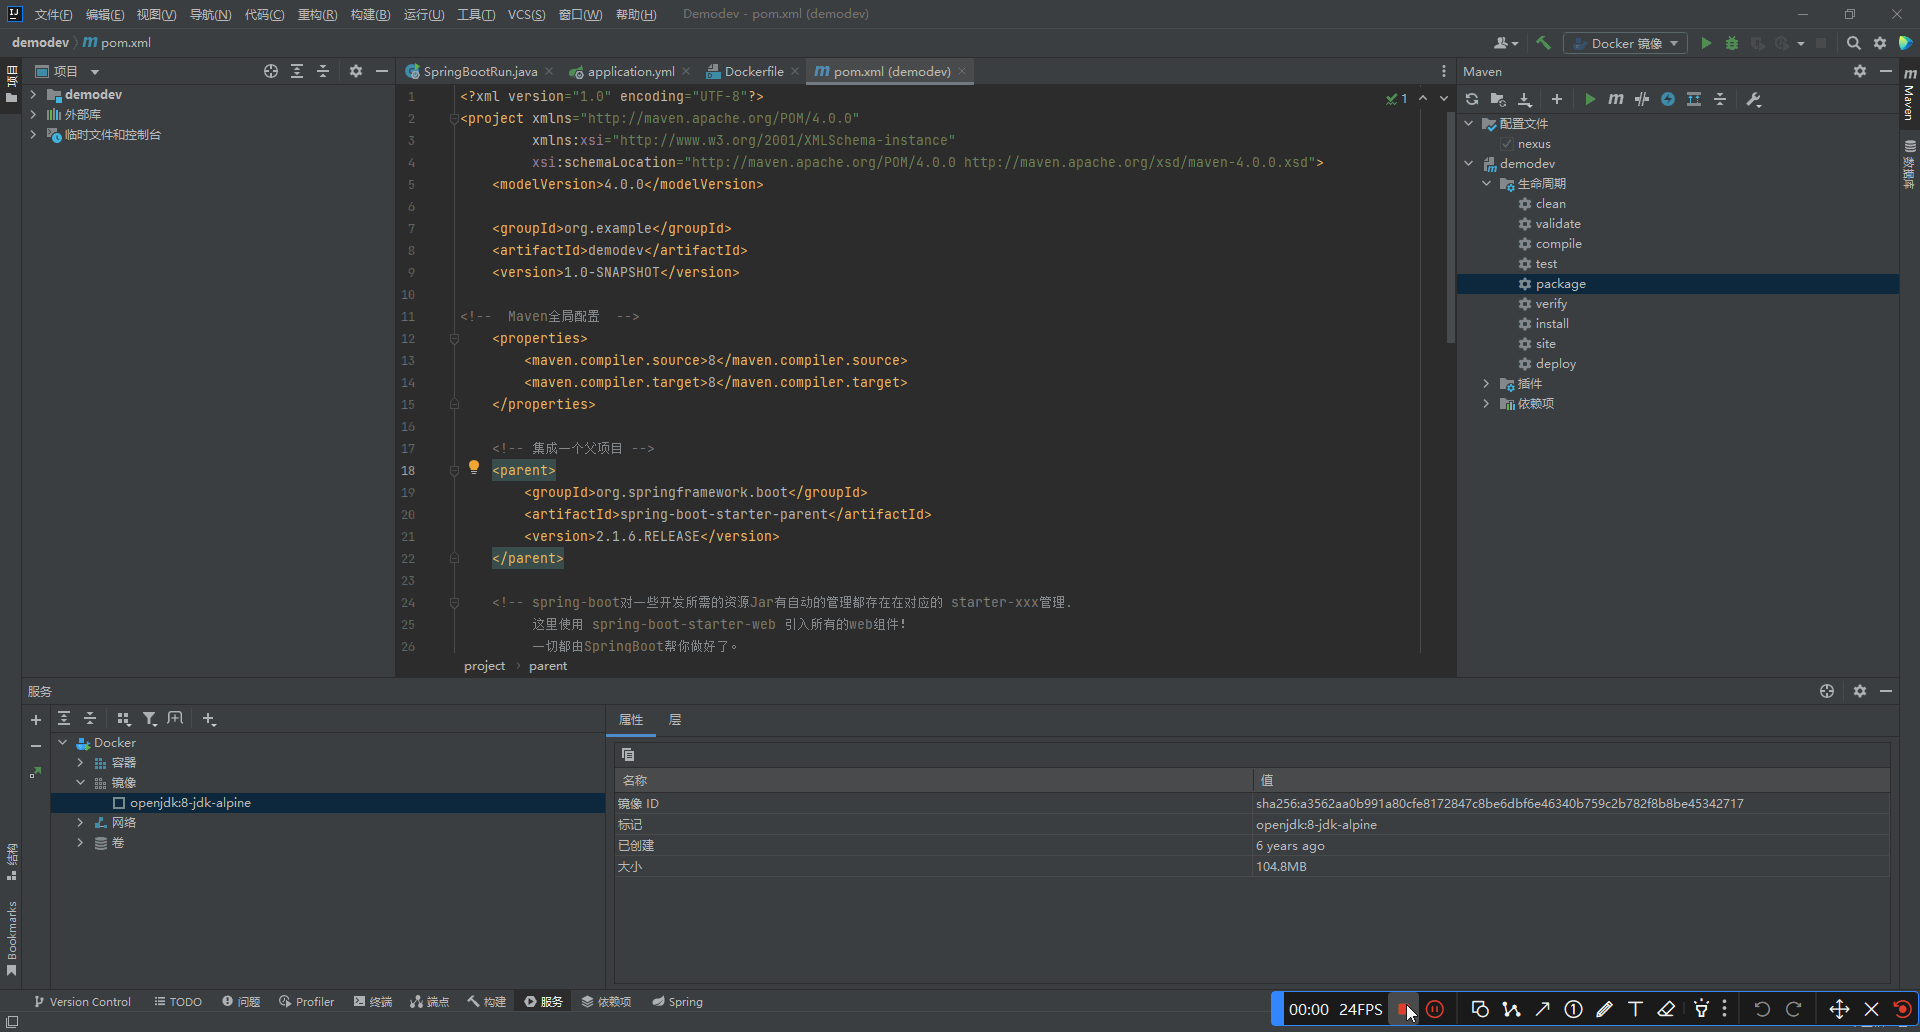
Task: Open Maven settings wrench menu
Action: (1754, 99)
